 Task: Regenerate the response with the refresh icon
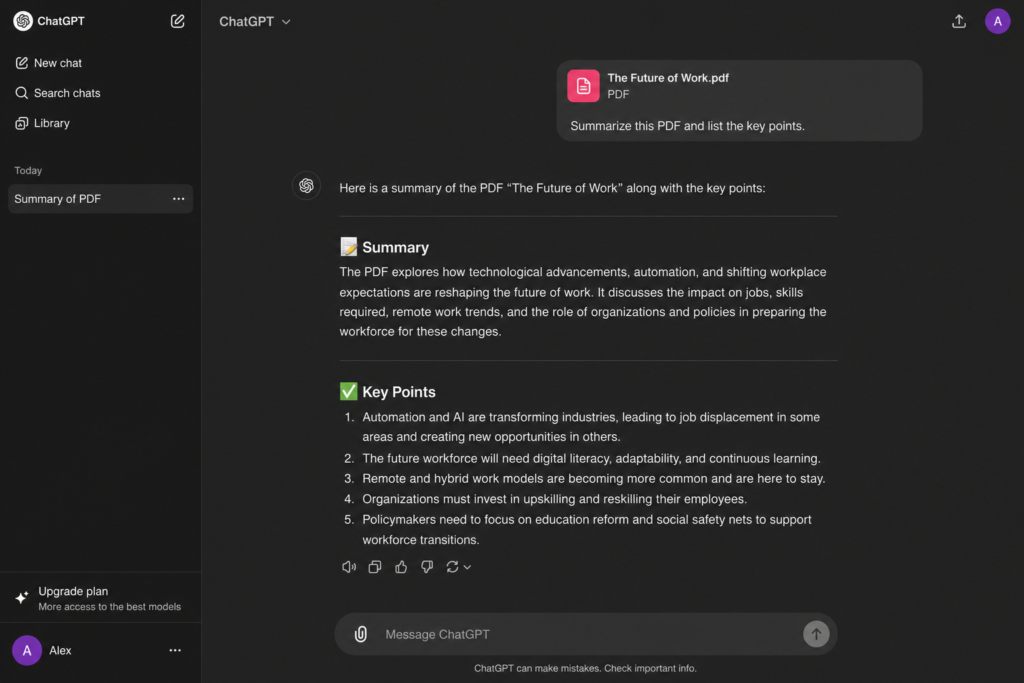coord(452,567)
